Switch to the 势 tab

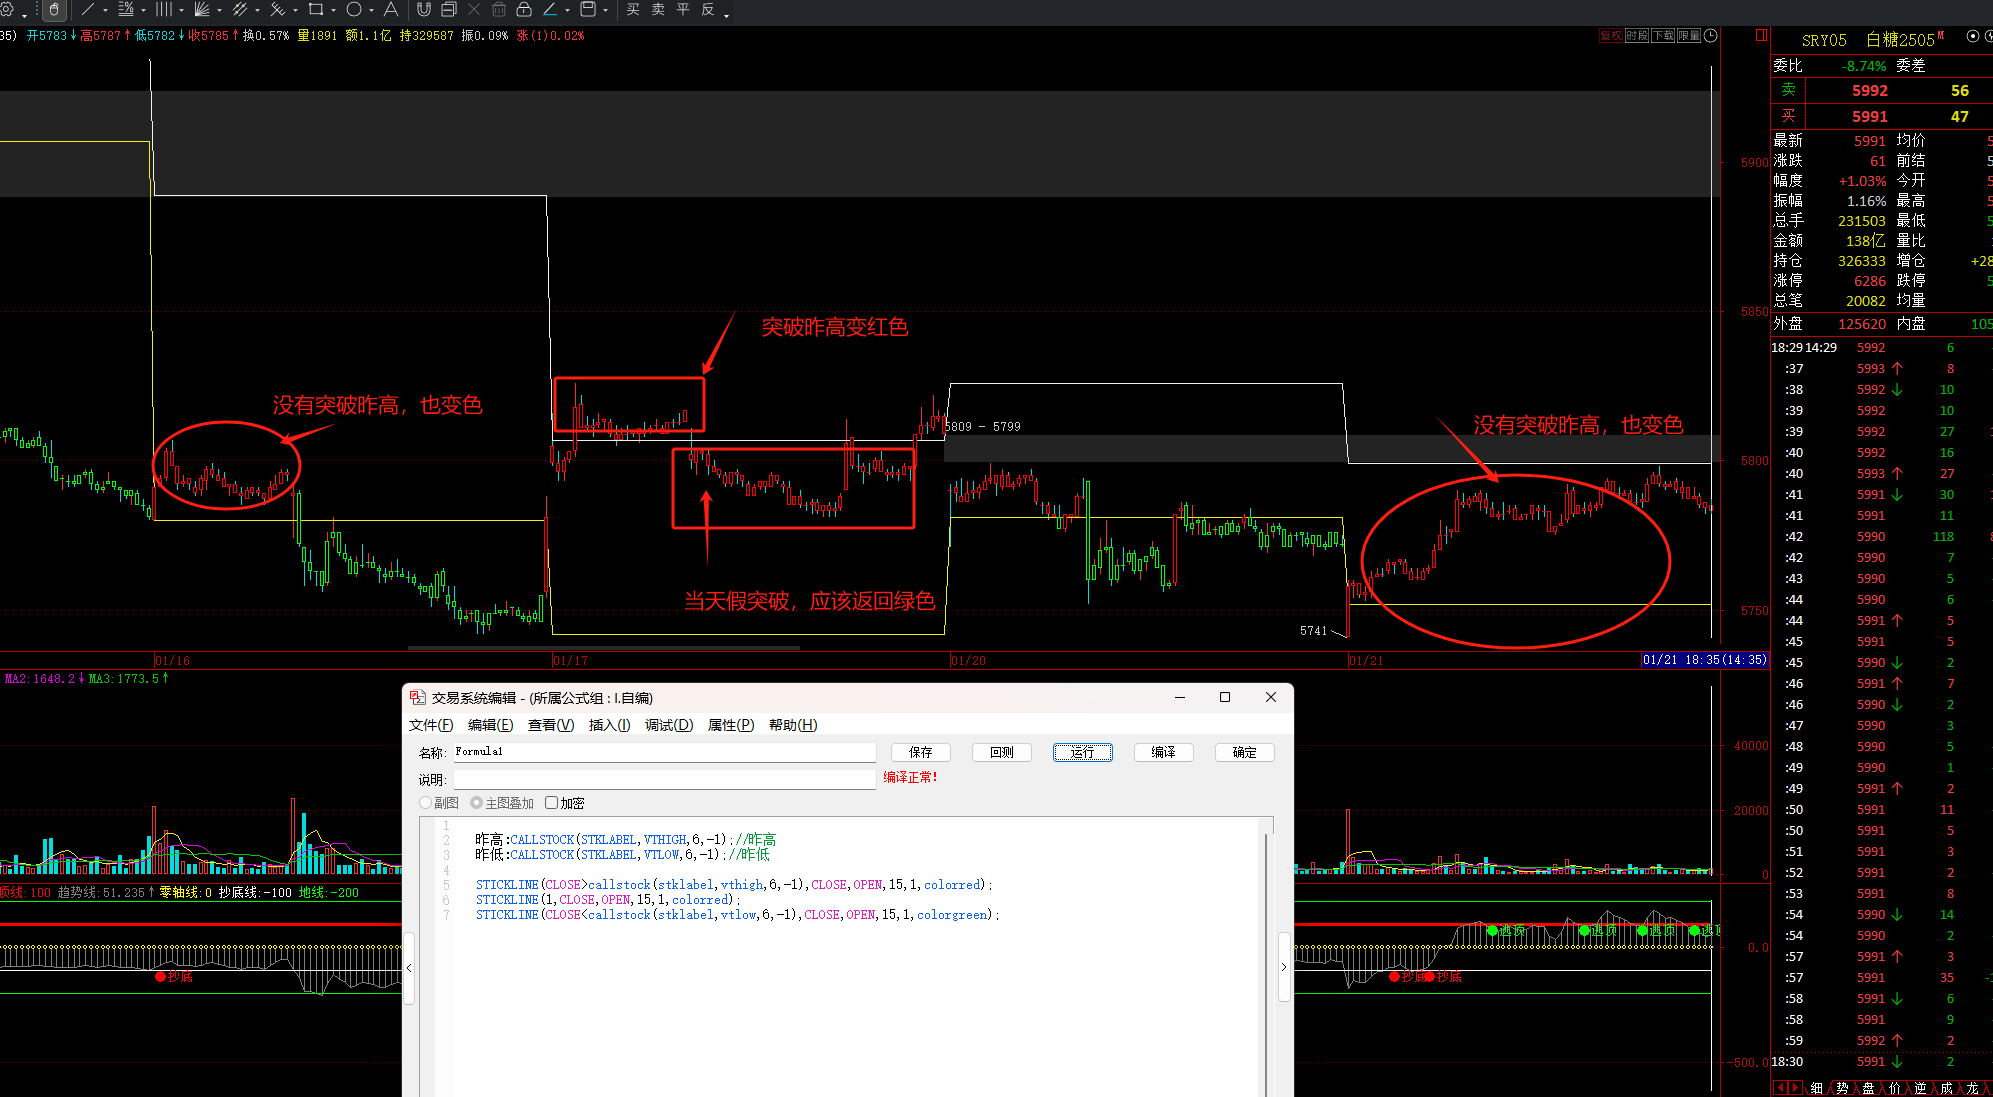tap(1843, 1088)
